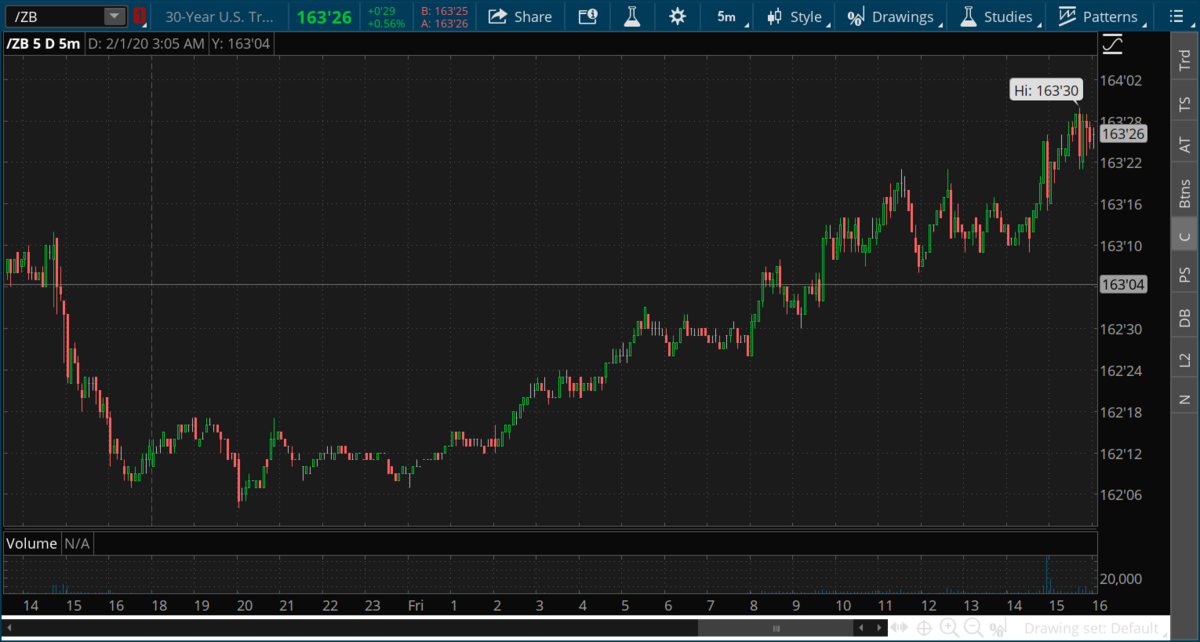Open the DB sidebar tab
The width and height of the screenshot is (1200, 642).
coord(1184,317)
